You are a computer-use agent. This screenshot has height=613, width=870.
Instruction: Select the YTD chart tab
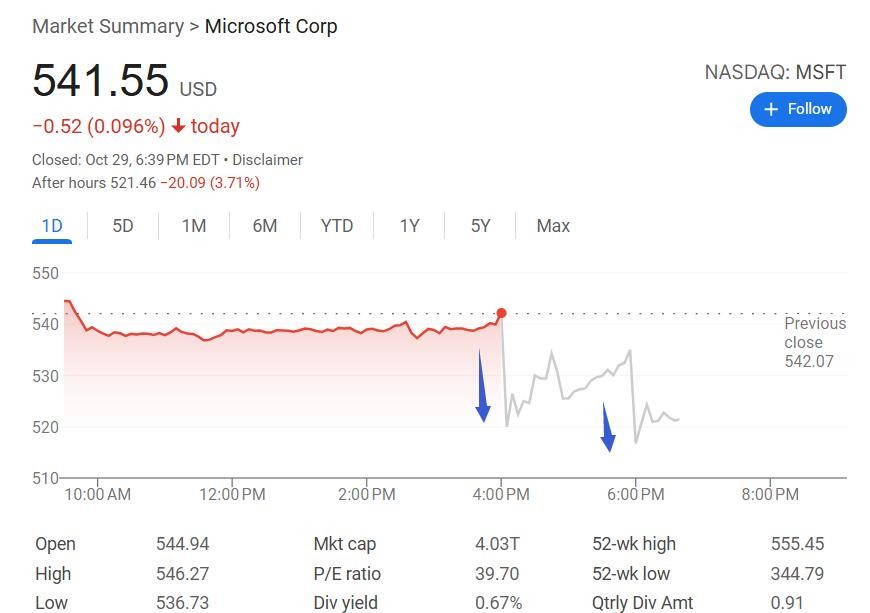(337, 226)
